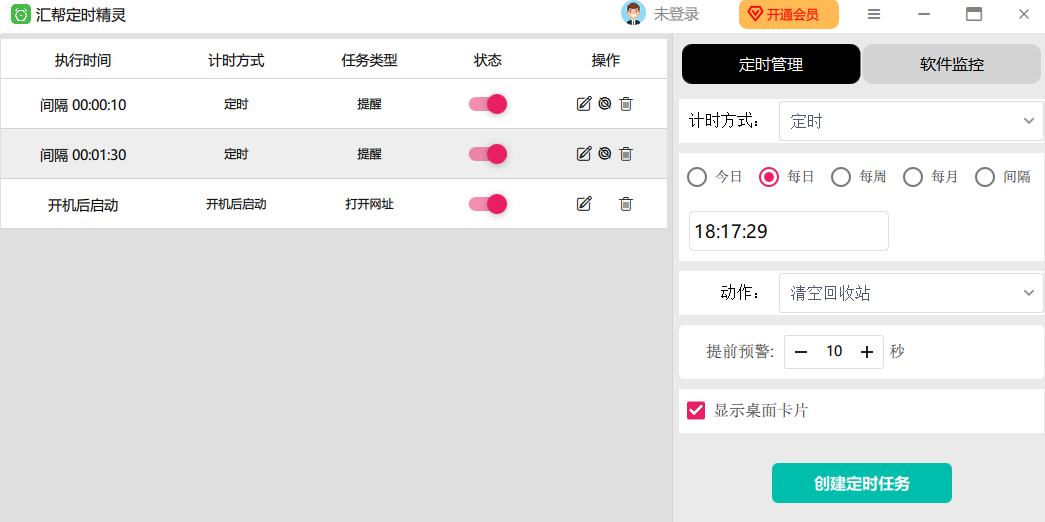The width and height of the screenshot is (1045, 522).
Task: Edit the 间隔 00:00:10 task
Action: (x=584, y=104)
